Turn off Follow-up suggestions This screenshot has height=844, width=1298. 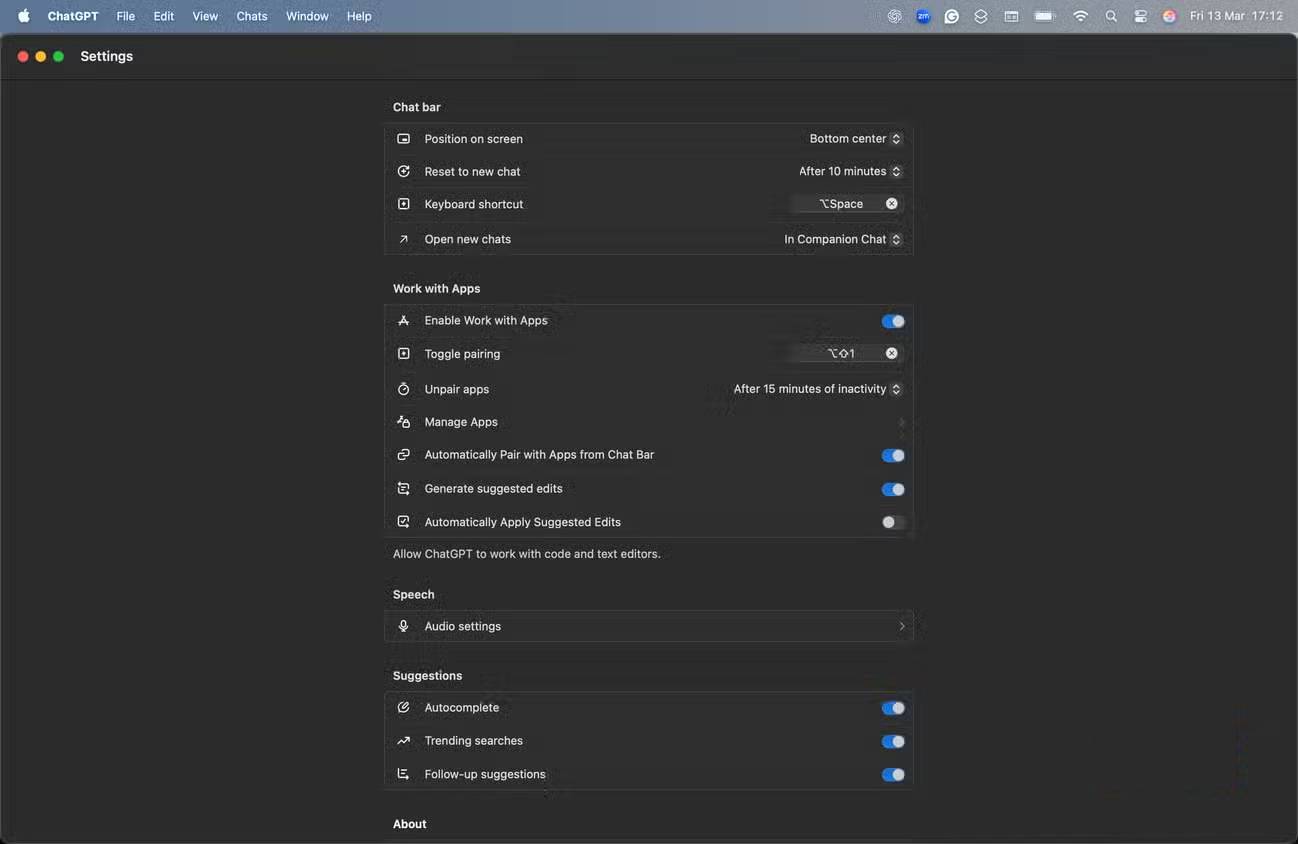[x=892, y=775]
